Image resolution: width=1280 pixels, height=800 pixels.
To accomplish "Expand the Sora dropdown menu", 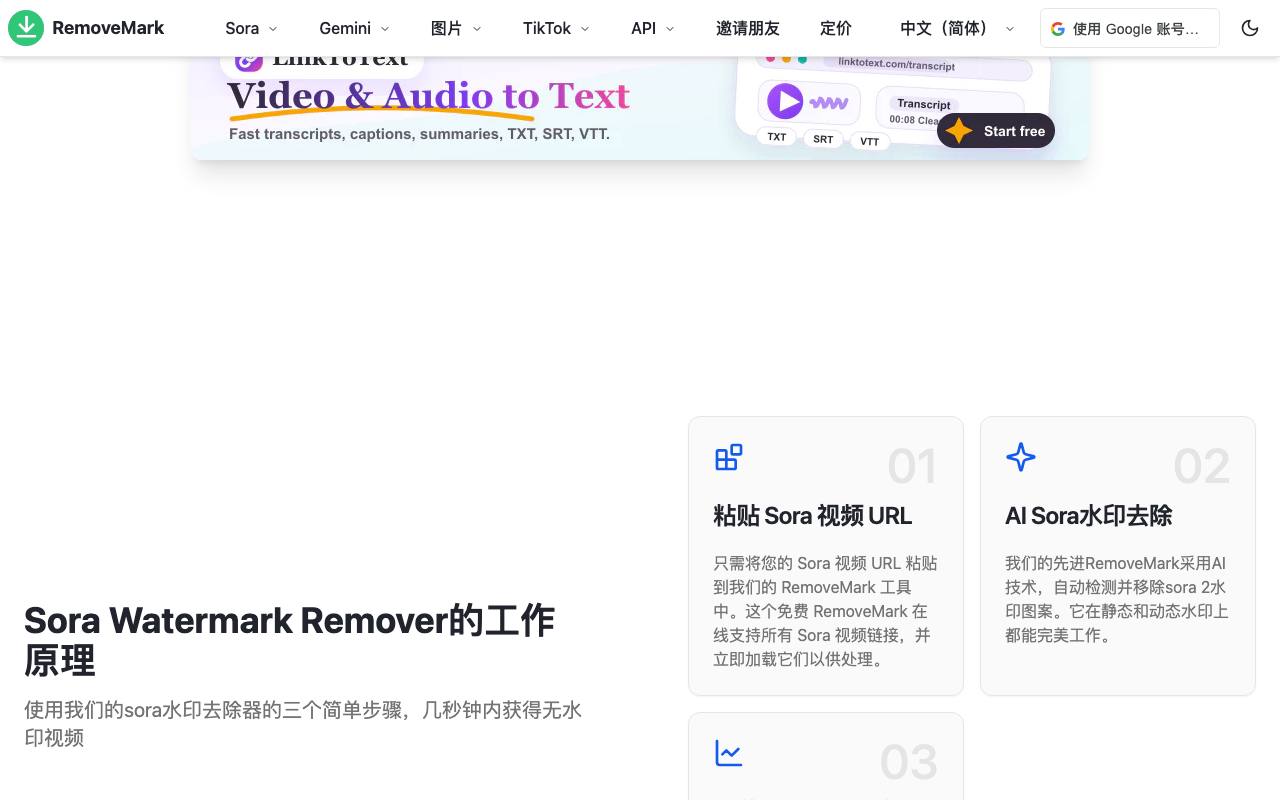I will tap(251, 28).
